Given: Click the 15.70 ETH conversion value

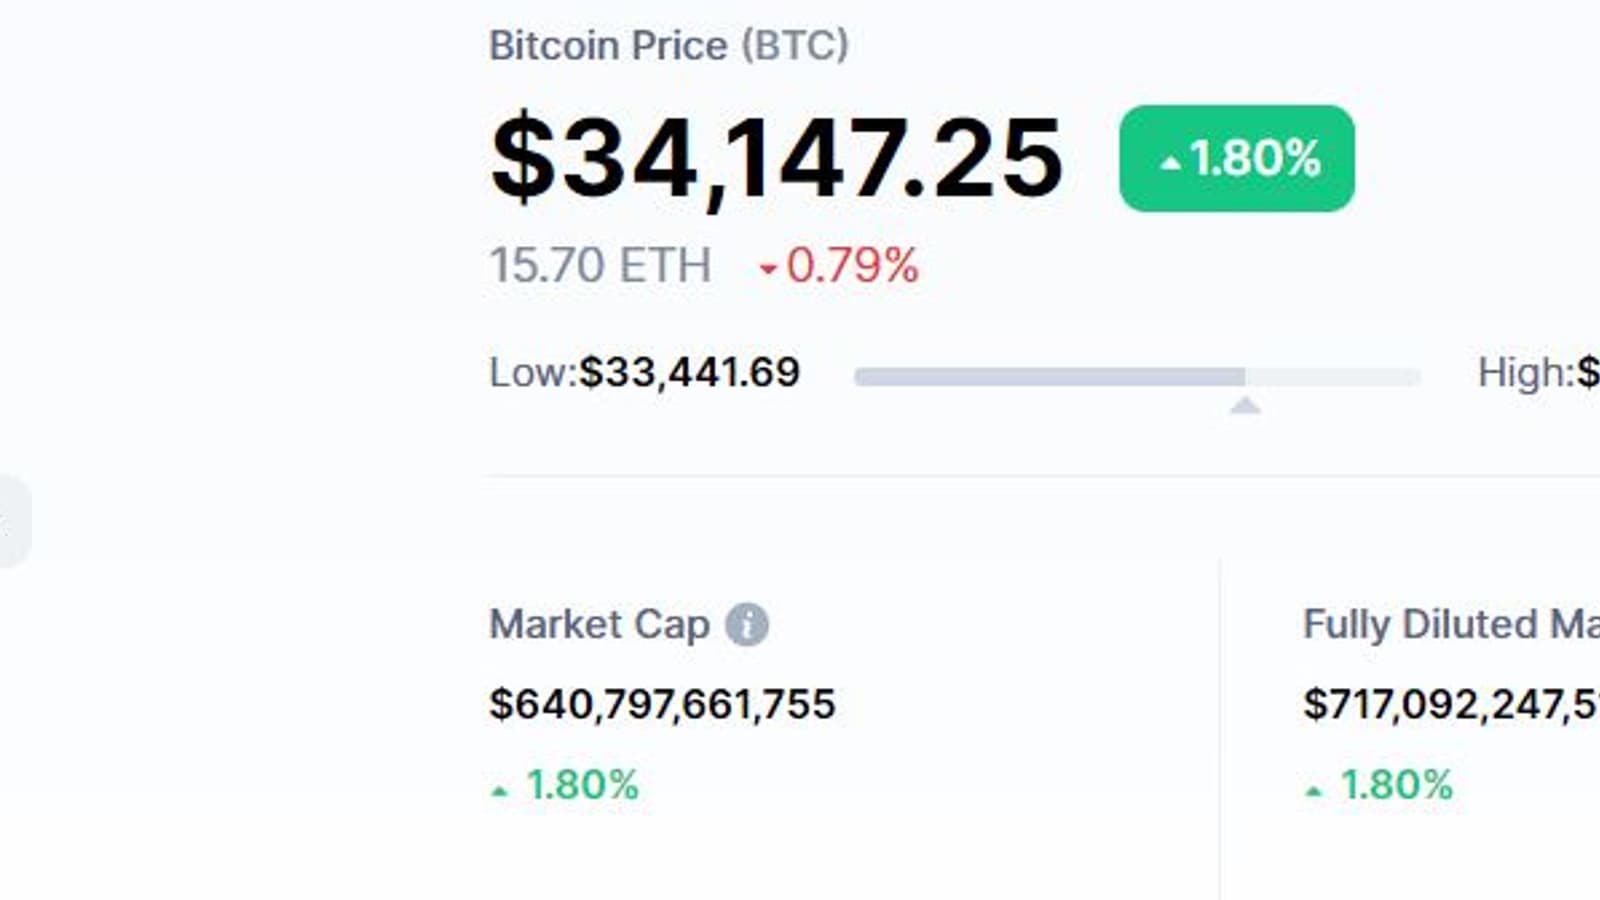Looking at the screenshot, I should point(600,266).
